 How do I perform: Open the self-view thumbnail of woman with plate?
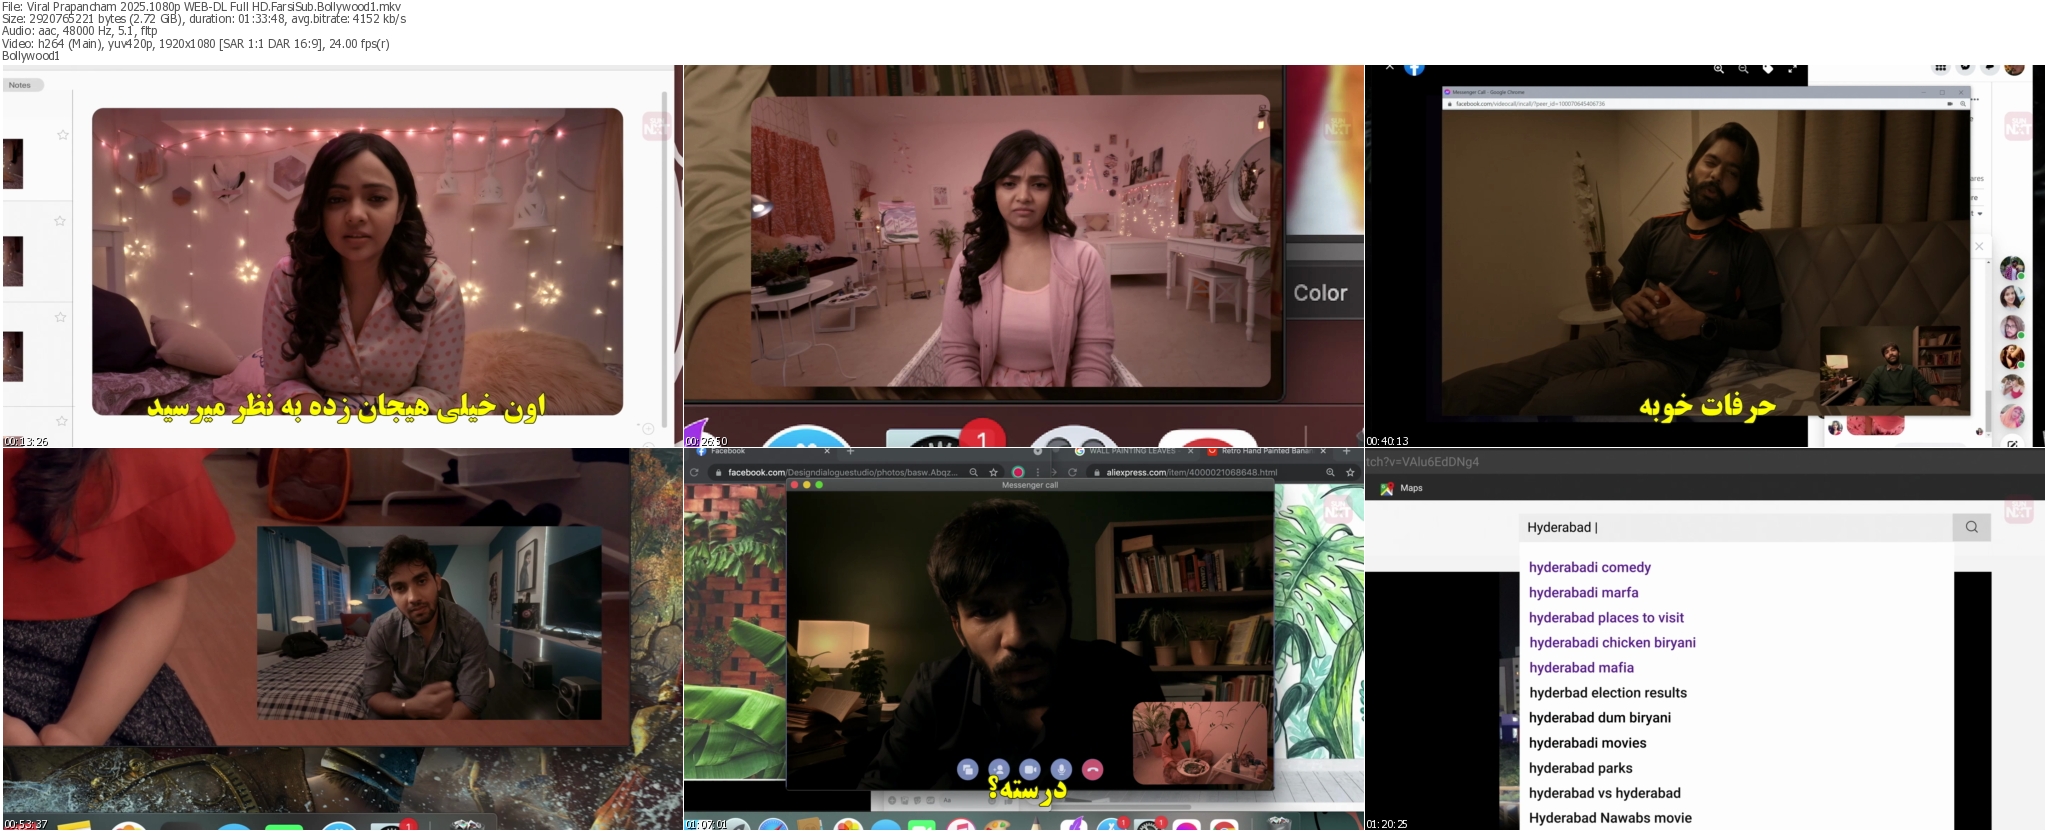1200,742
